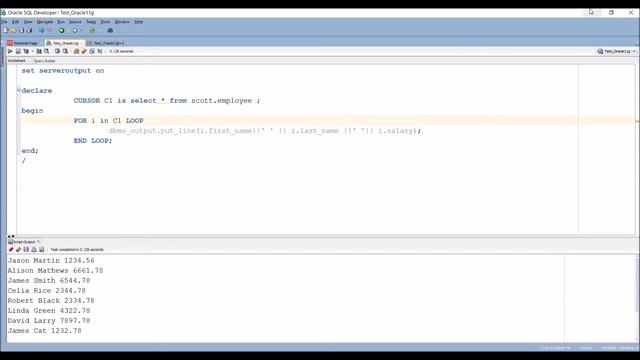Open the dropdown next to Debug icon
Viewport: 640px width, 360px height.
pos(81,30)
